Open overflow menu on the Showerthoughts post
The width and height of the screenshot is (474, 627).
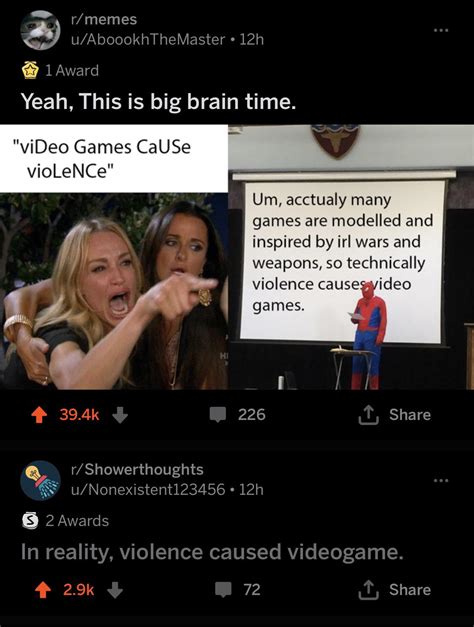click(x=442, y=480)
